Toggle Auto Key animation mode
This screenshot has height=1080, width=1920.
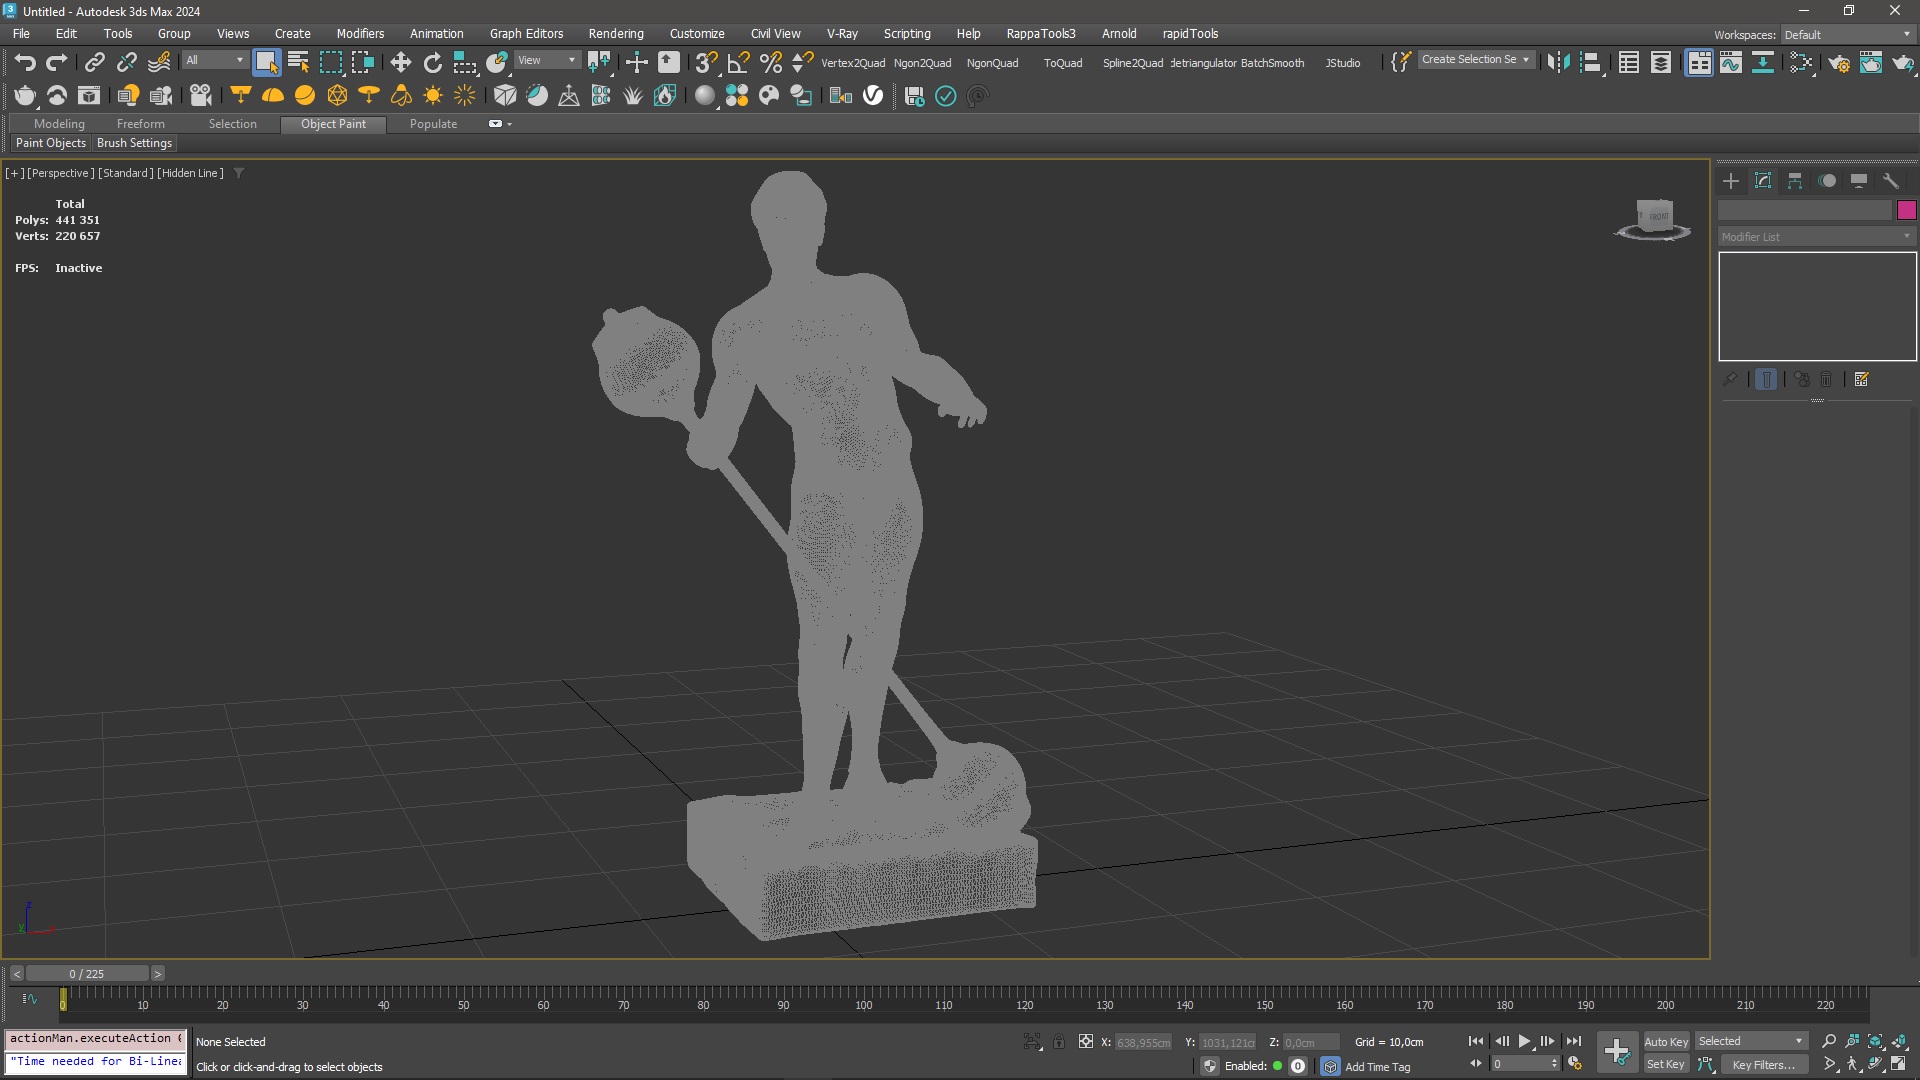point(1665,1041)
